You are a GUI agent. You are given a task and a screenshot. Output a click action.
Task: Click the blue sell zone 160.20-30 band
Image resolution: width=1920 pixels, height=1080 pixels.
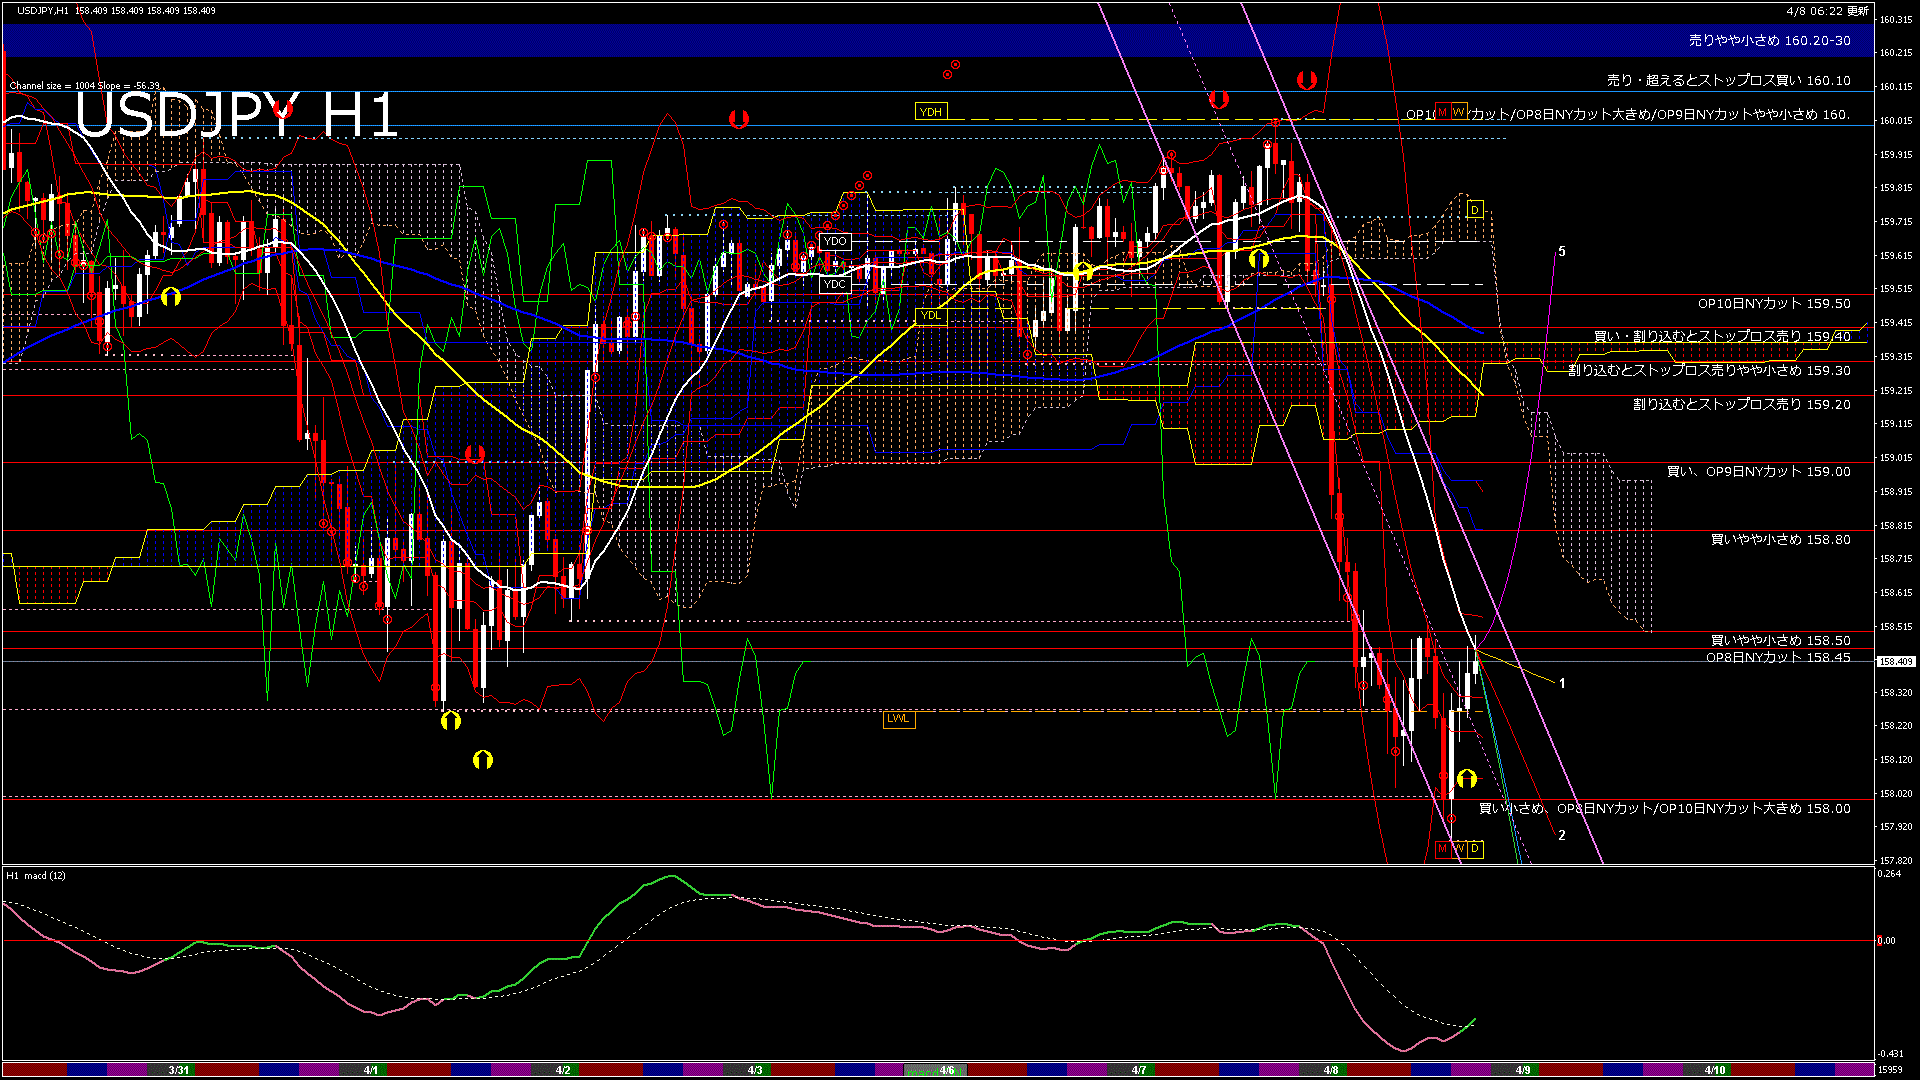pyautogui.click(x=1769, y=41)
